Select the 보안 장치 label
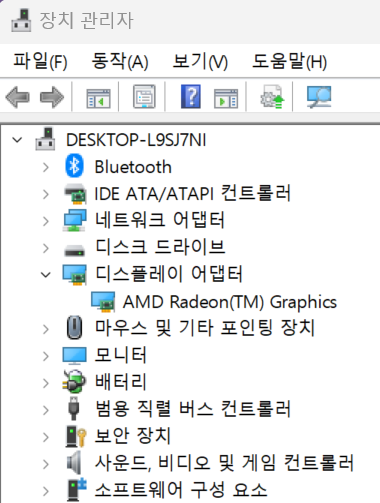The image size is (380, 503). pyautogui.click(x=133, y=436)
